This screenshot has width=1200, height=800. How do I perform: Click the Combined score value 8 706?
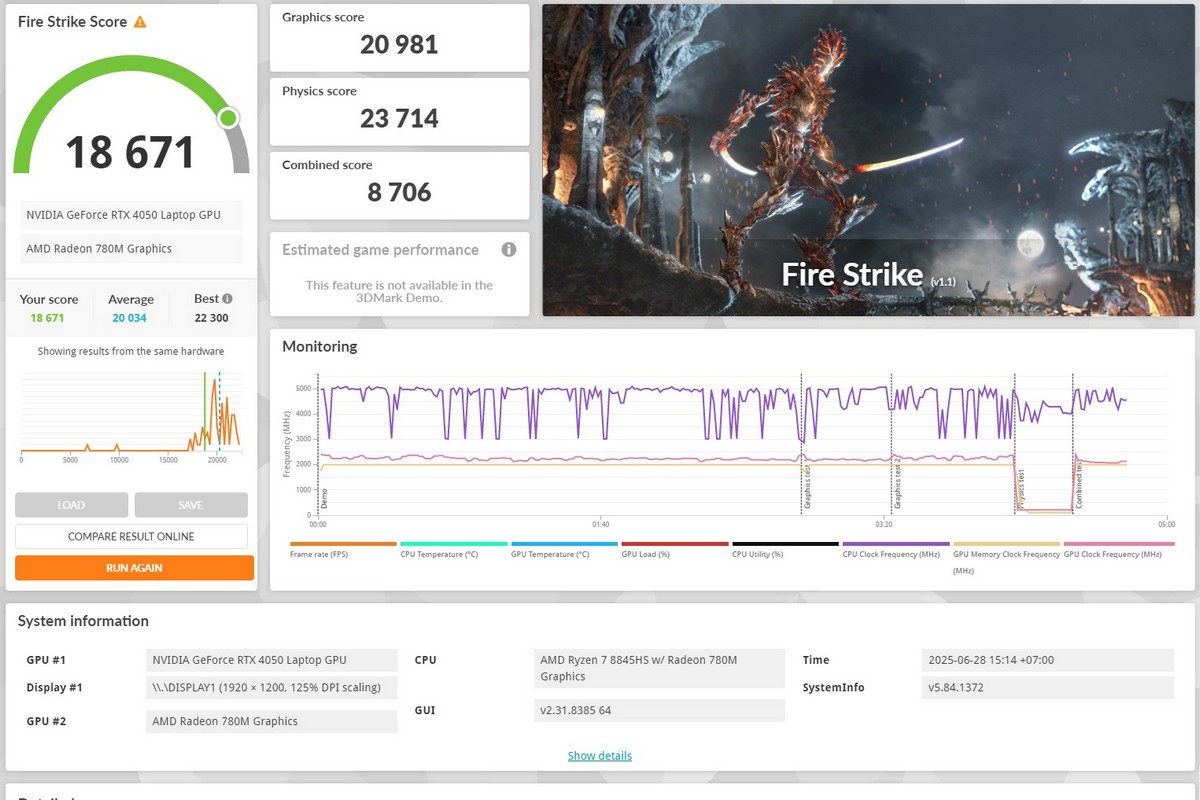tap(399, 192)
